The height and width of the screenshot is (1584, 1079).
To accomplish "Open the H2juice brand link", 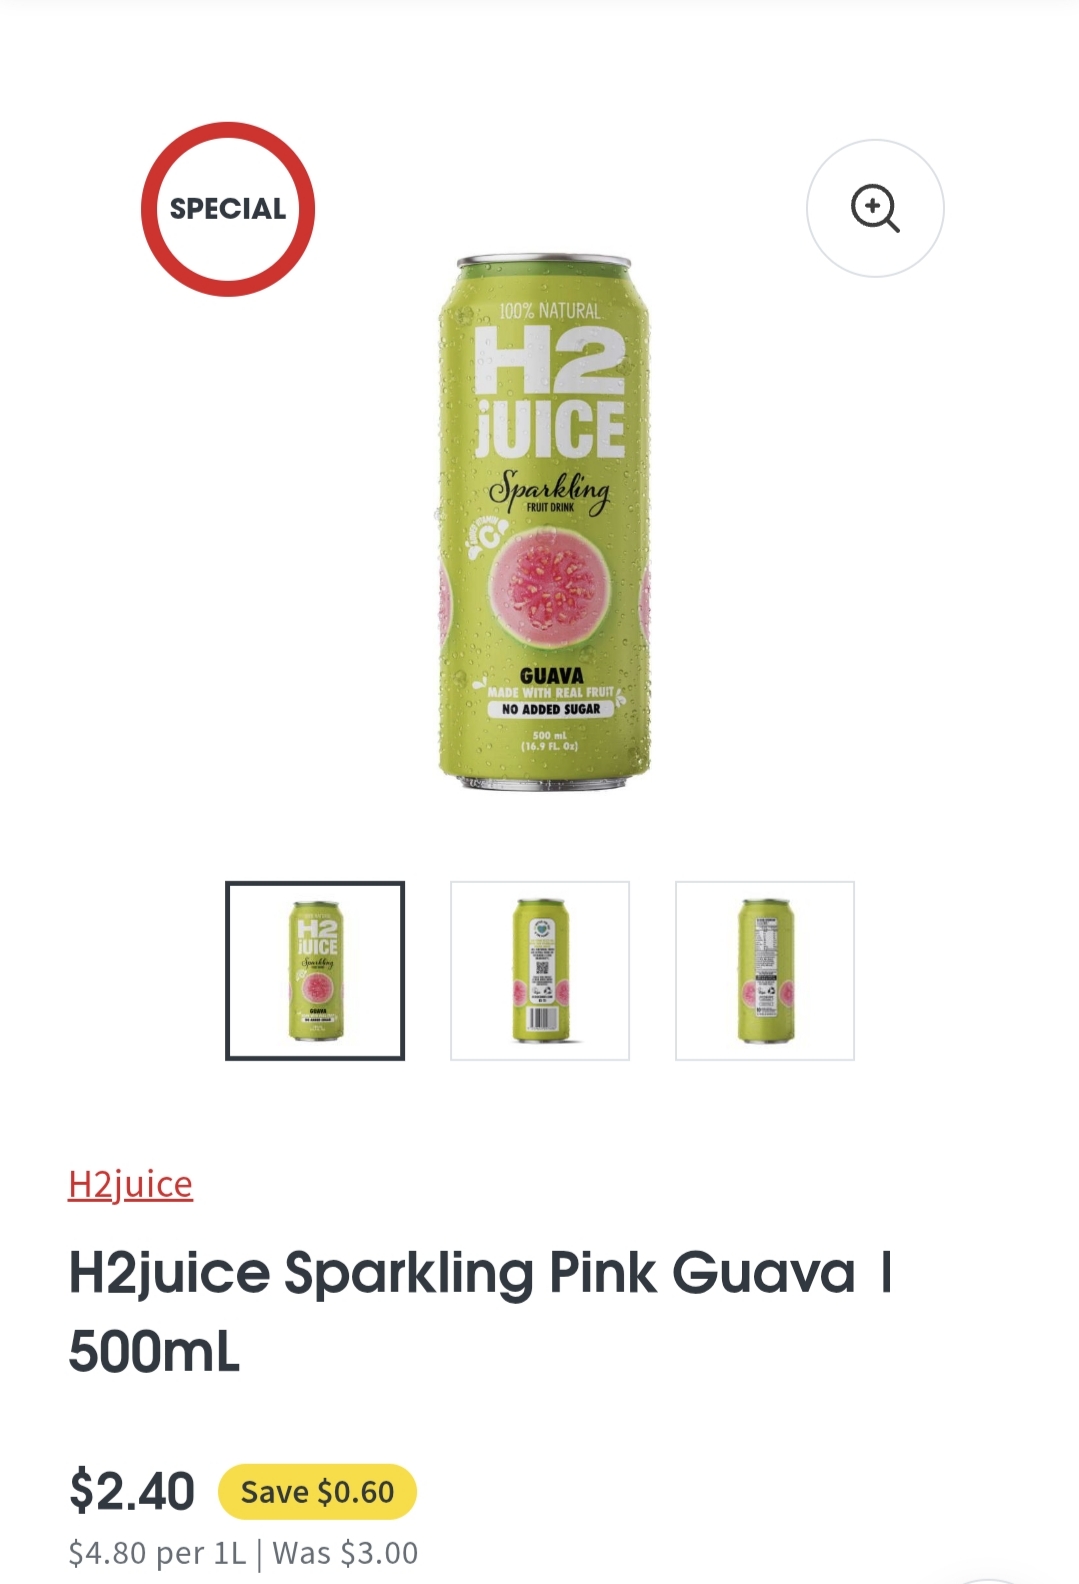I will [130, 1184].
